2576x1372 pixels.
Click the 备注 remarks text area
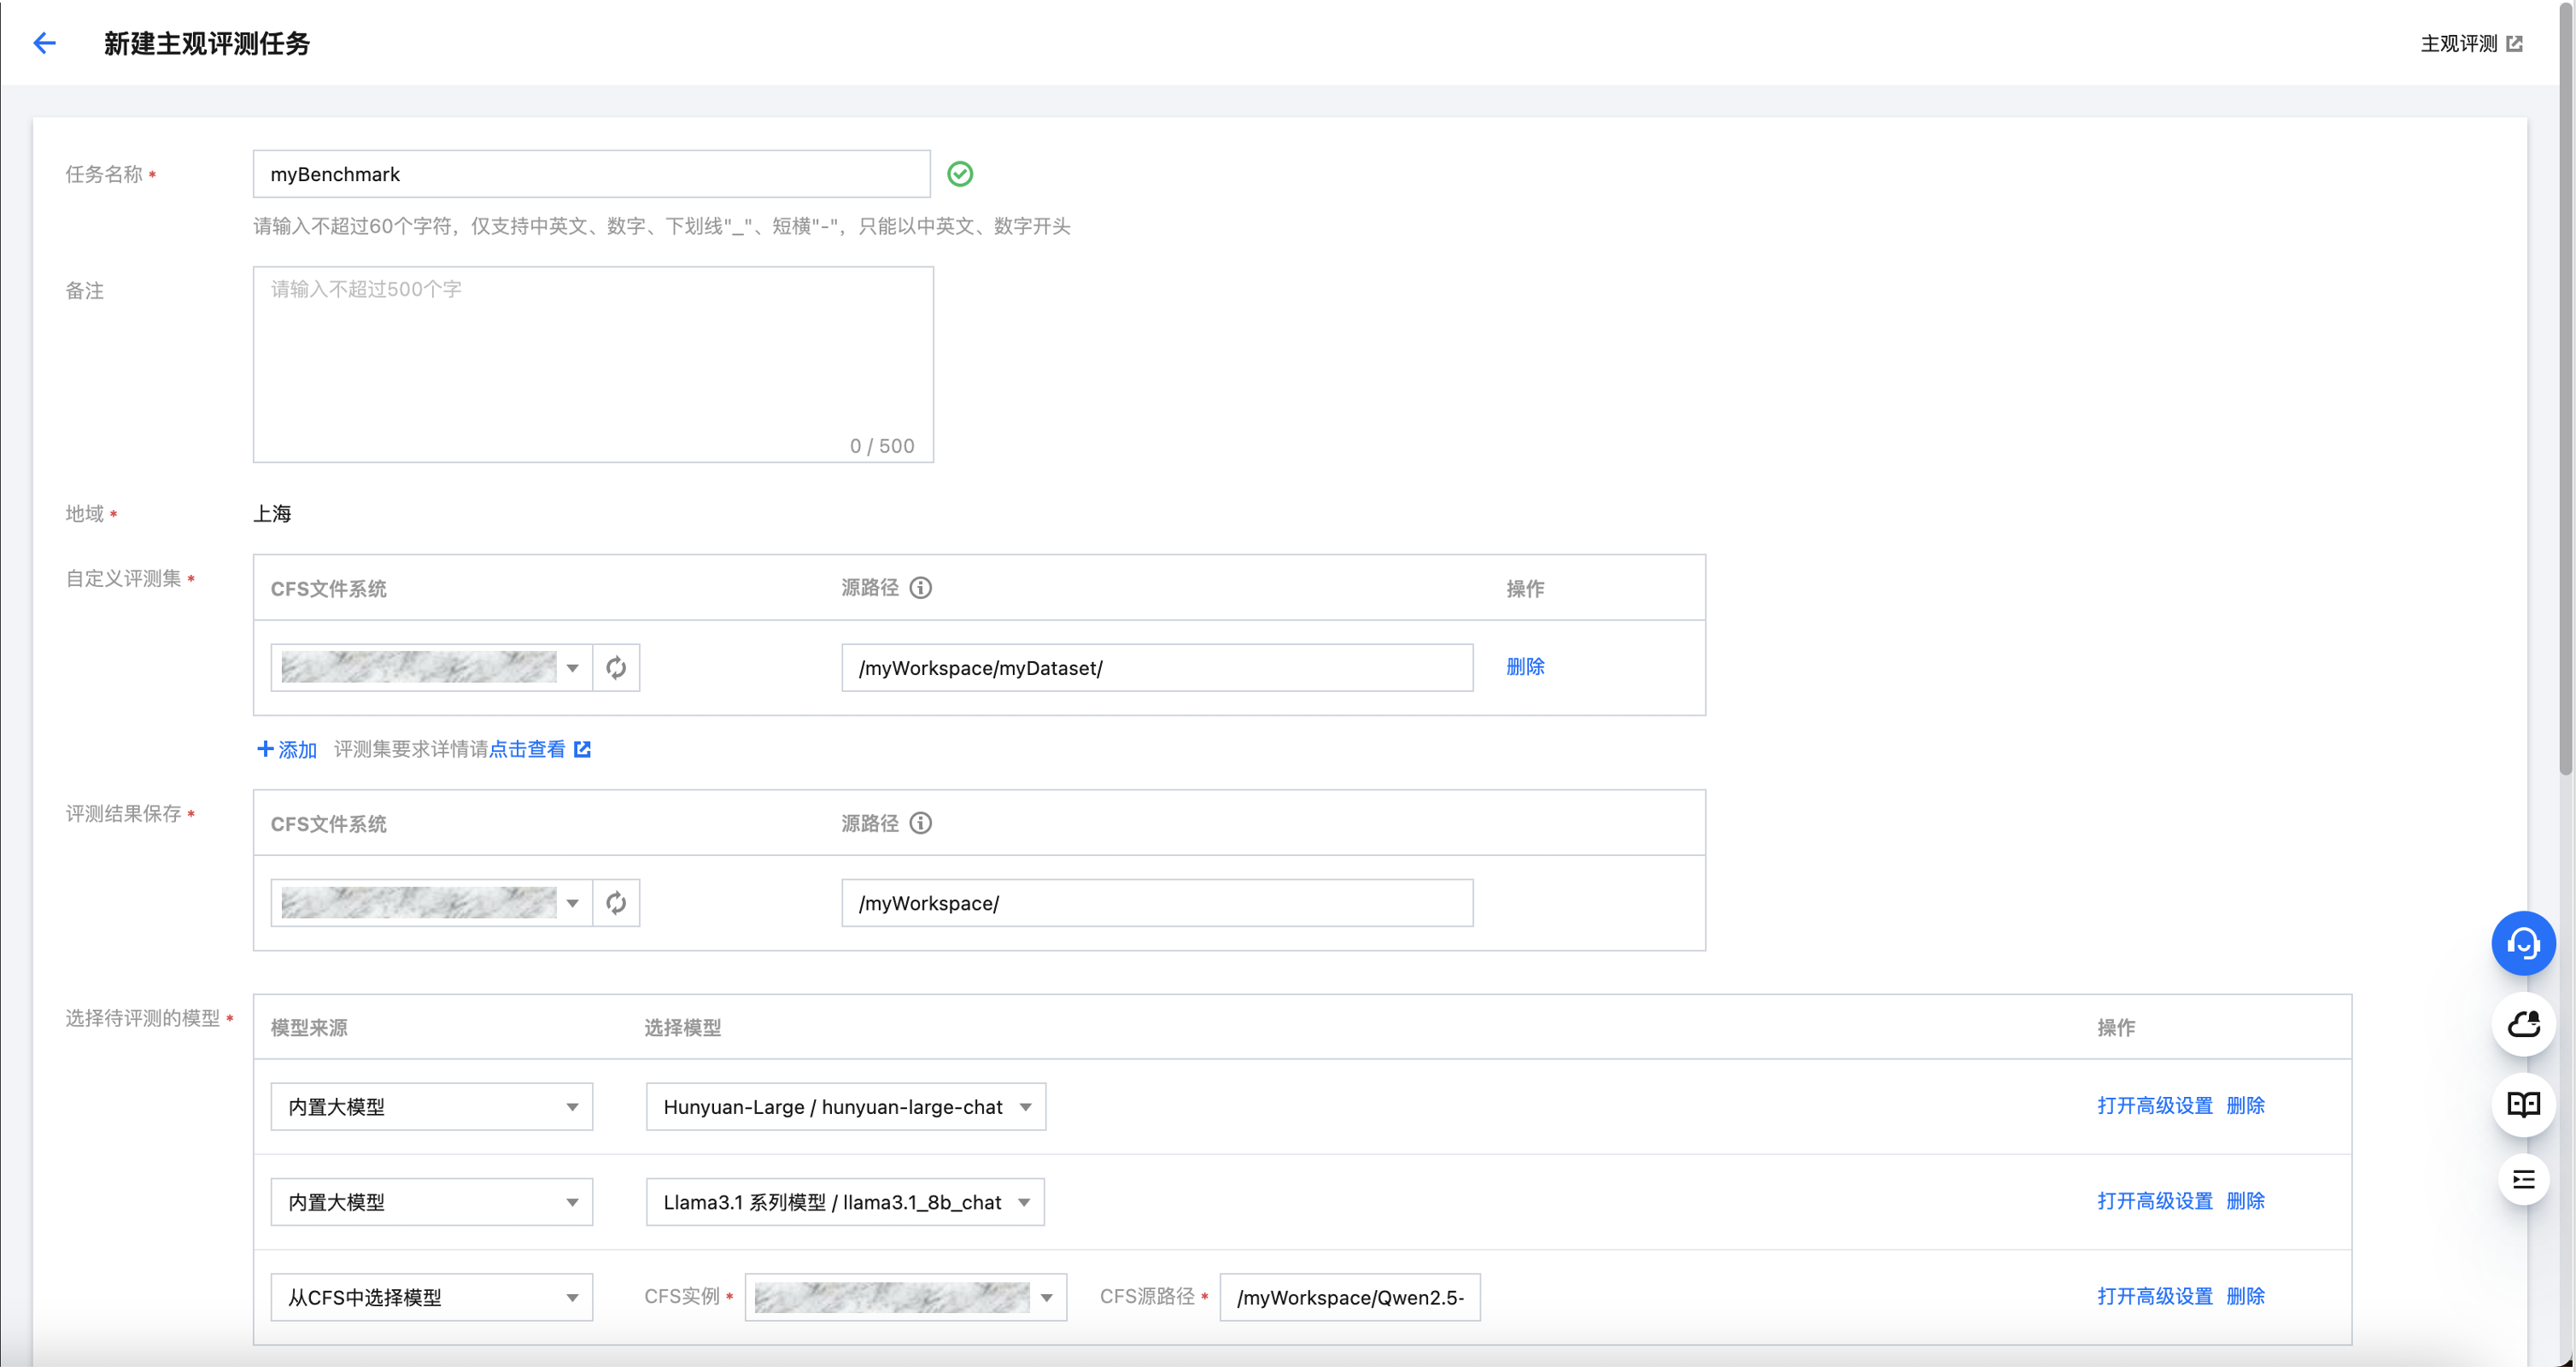593,365
